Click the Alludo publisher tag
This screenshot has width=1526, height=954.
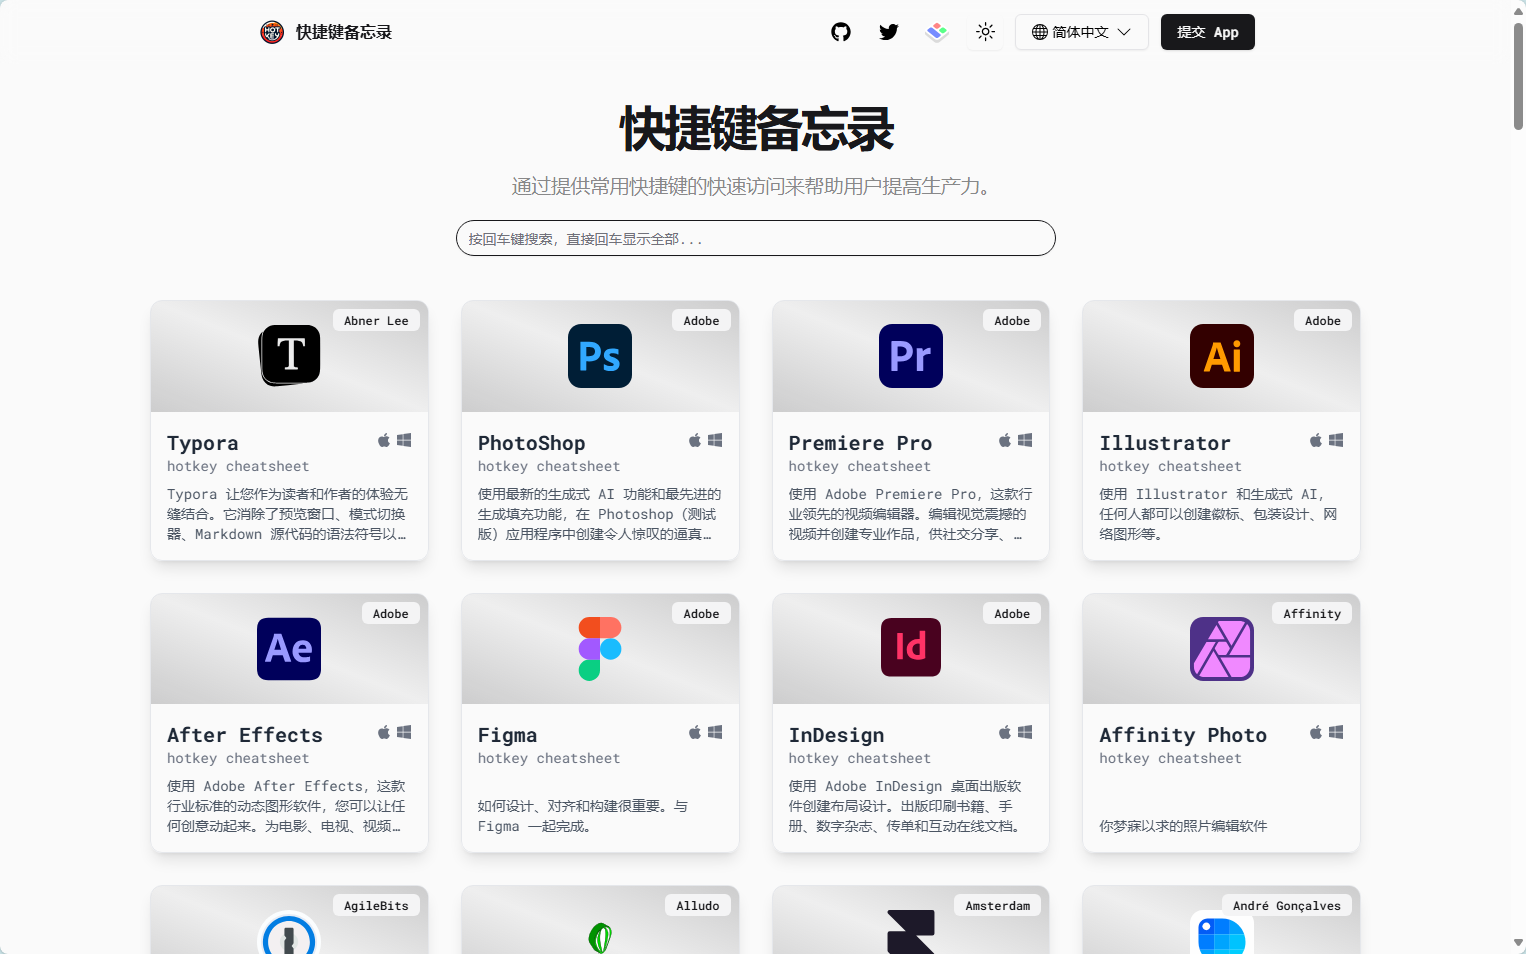point(698,906)
